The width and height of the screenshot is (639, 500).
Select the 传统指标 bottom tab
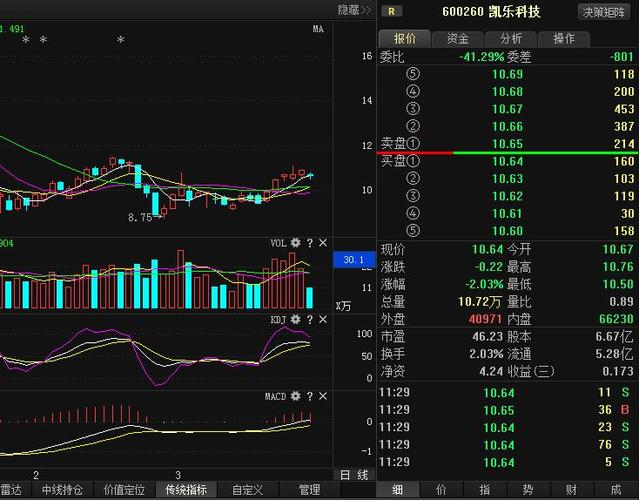tap(186, 489)
